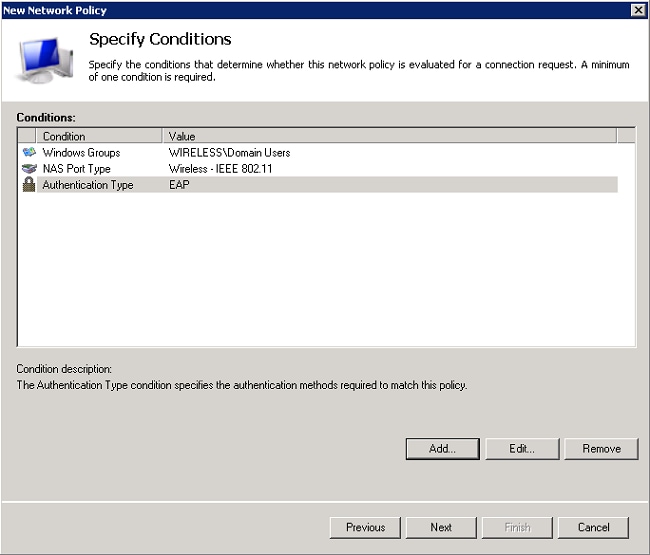
Task: Select the Authentication Type condition row
Action: pos(319,185)
